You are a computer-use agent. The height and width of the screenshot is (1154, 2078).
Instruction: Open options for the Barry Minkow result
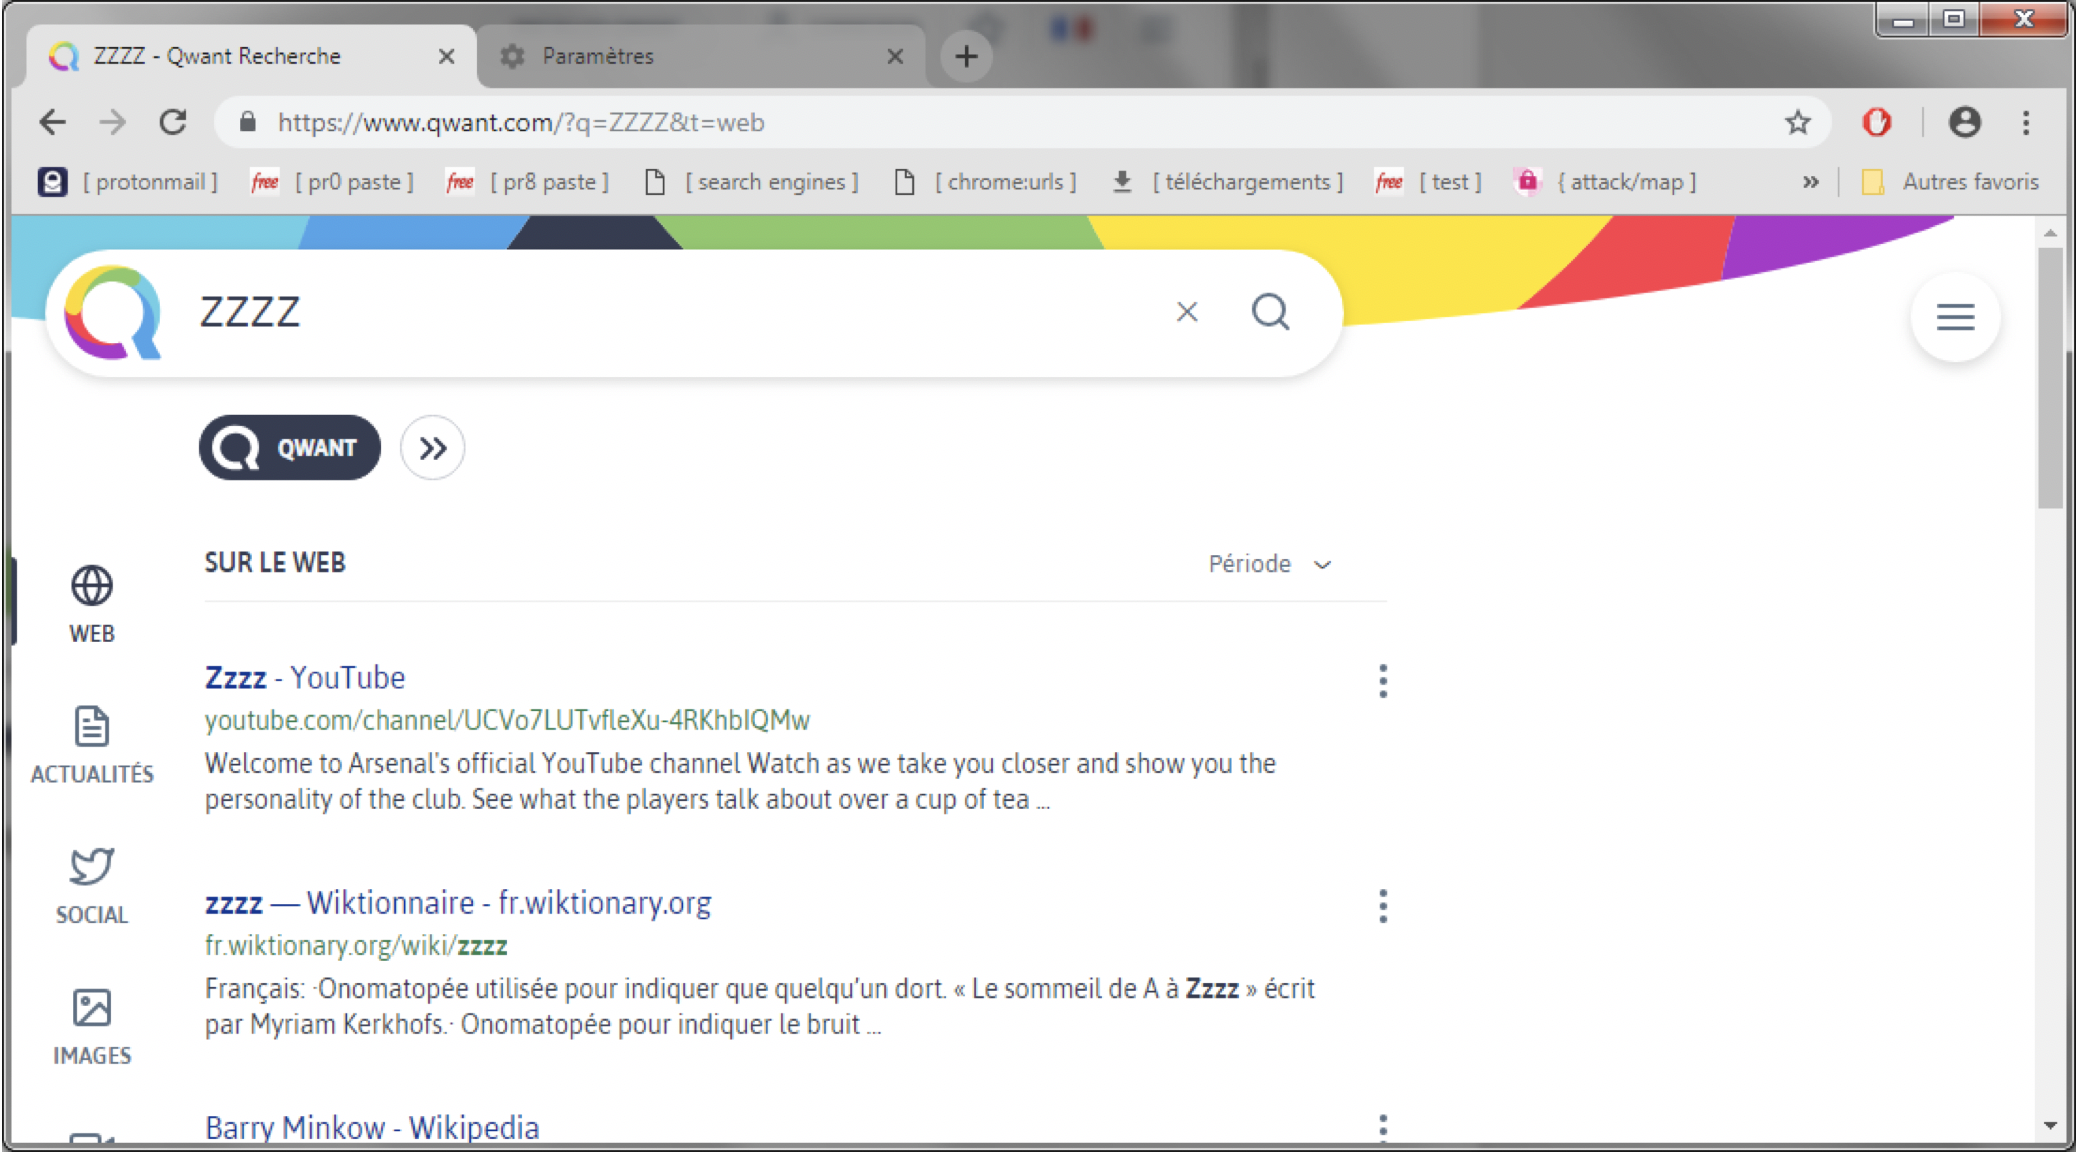point(1383,1128)
